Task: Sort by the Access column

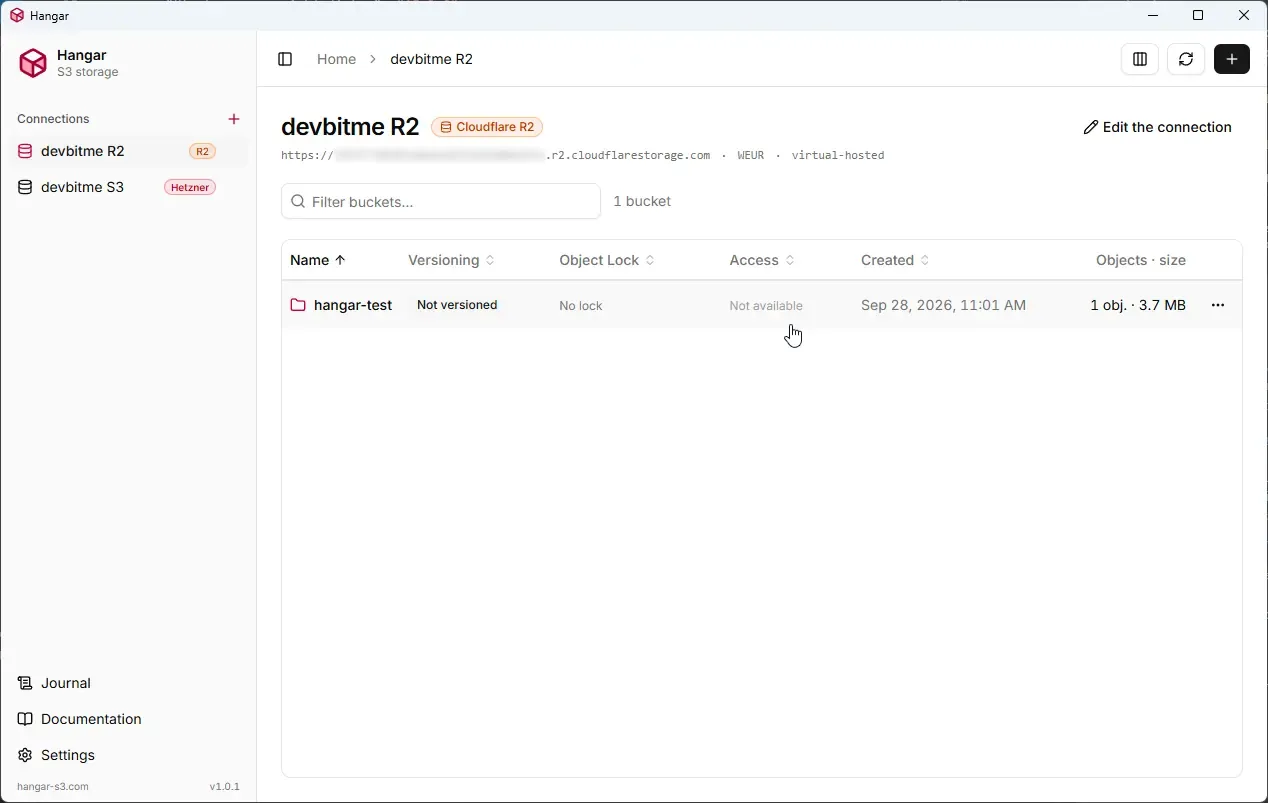Action: (762, 260)
